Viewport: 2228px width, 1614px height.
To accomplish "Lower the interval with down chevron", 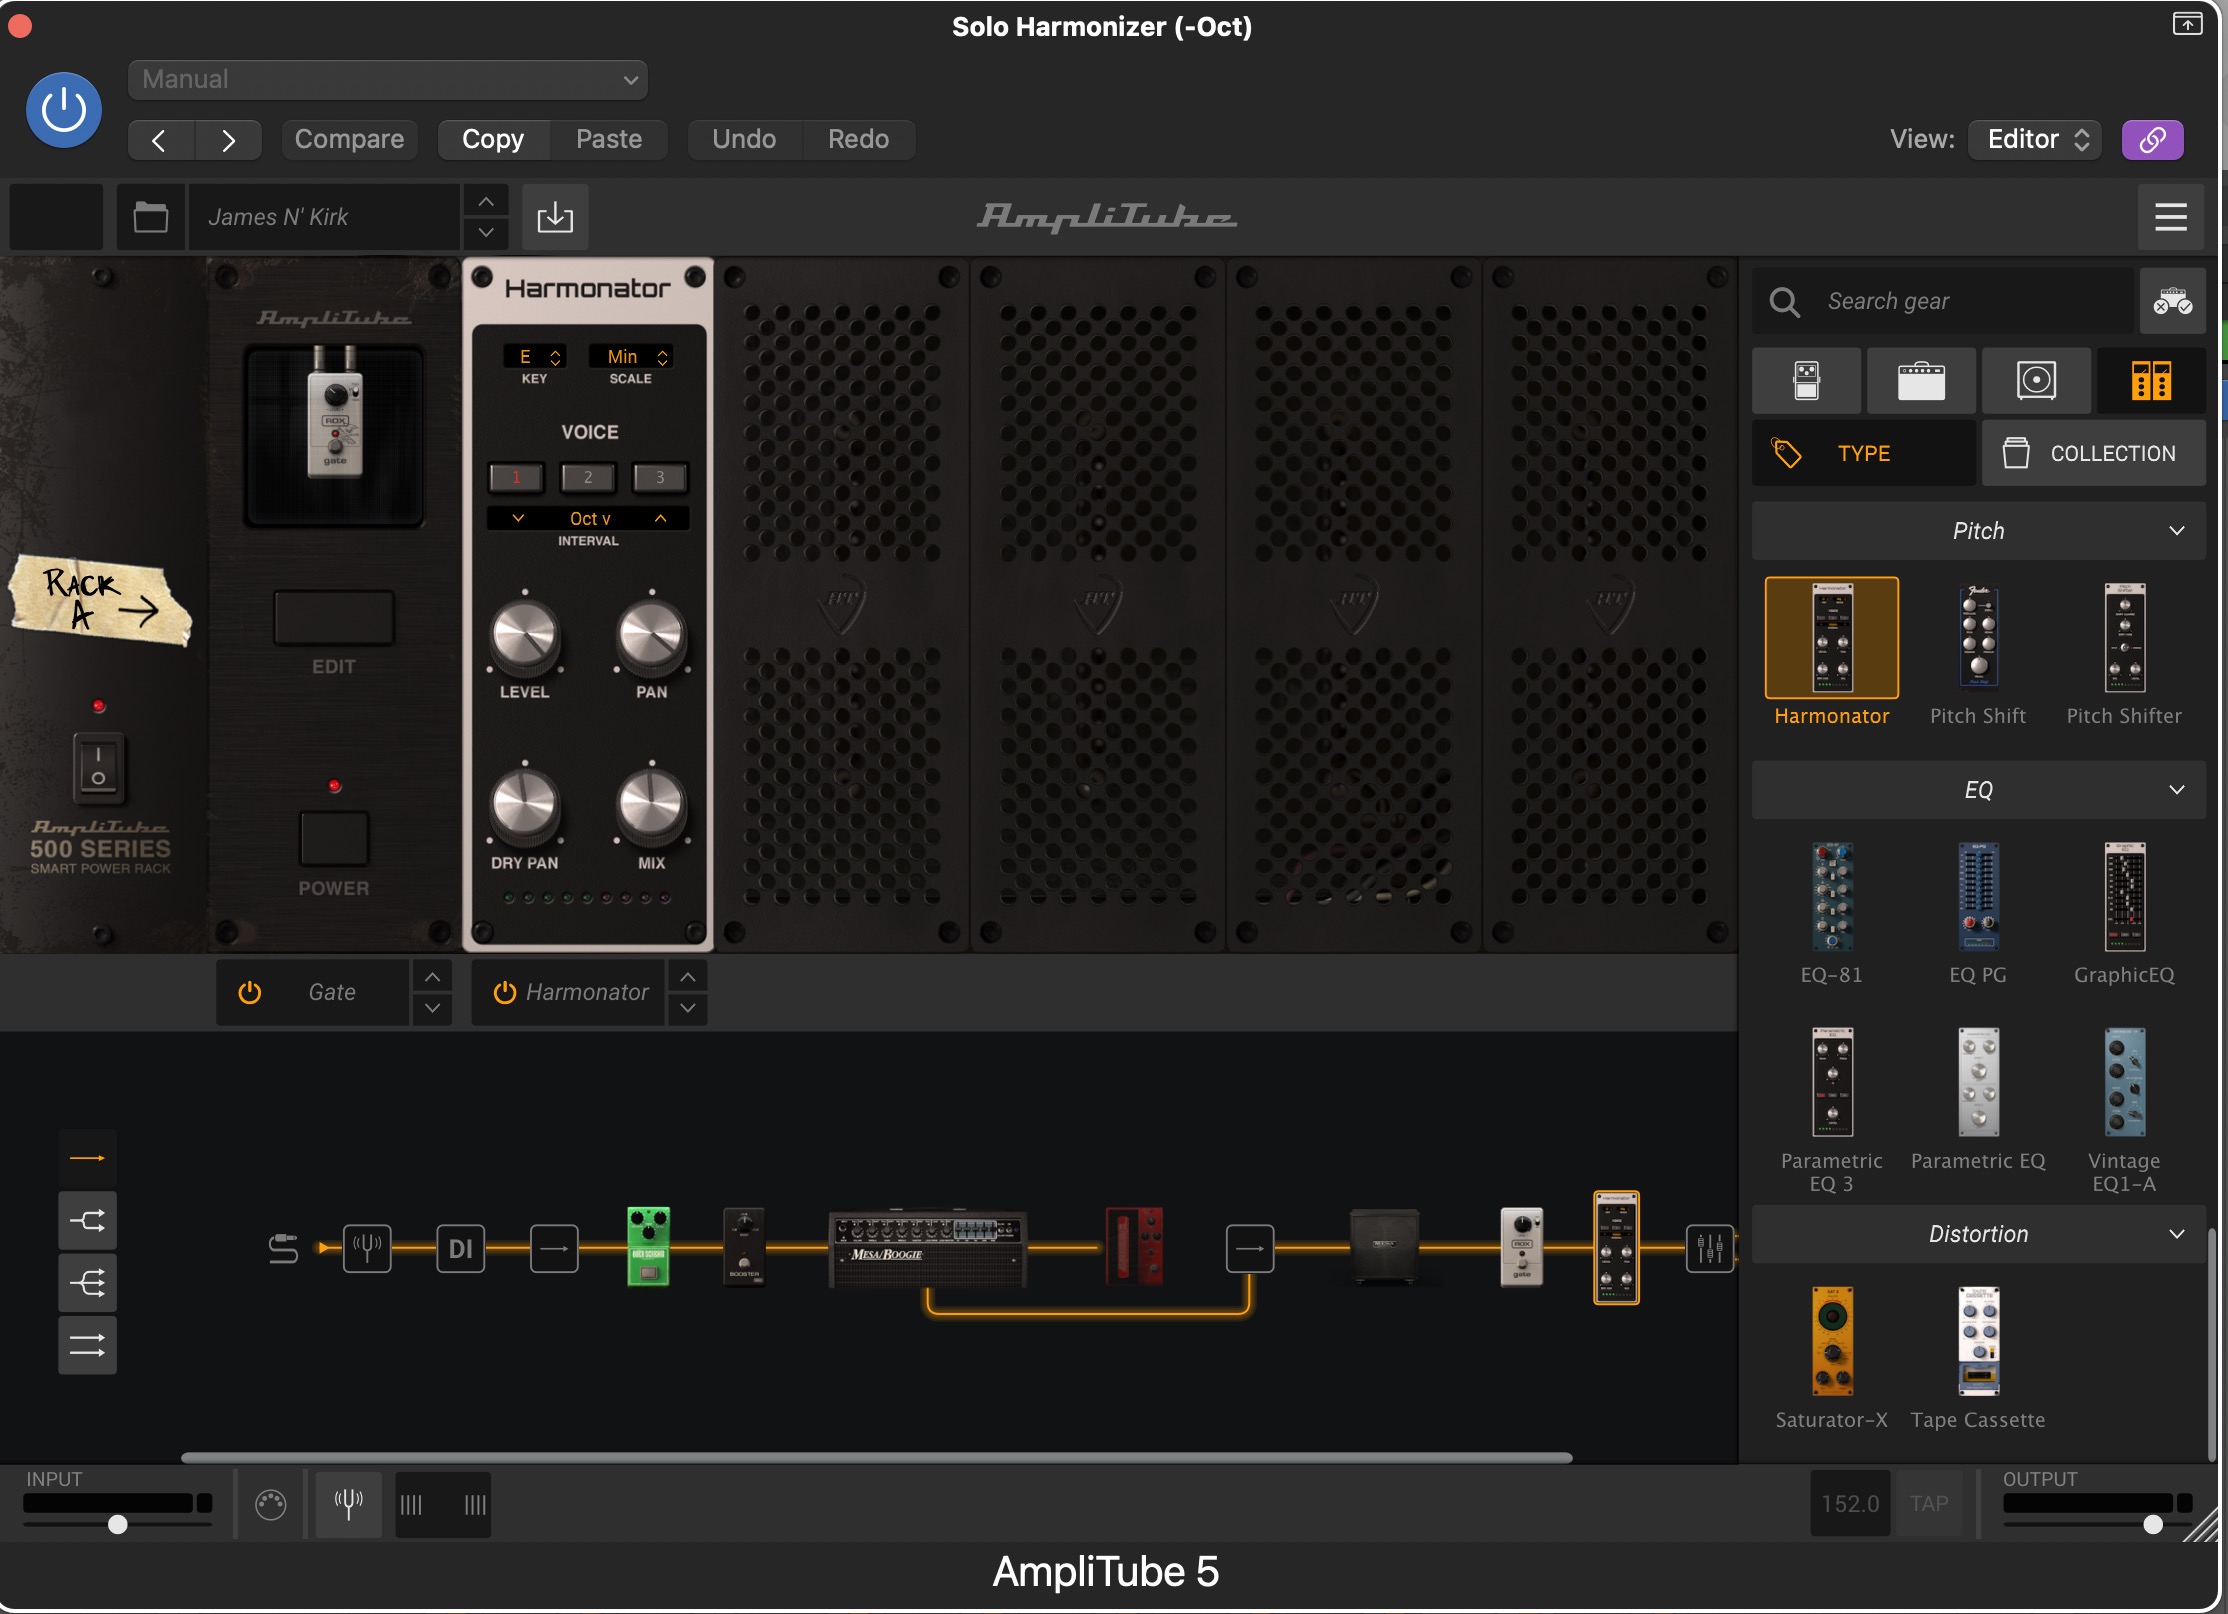I will point(518,518).
